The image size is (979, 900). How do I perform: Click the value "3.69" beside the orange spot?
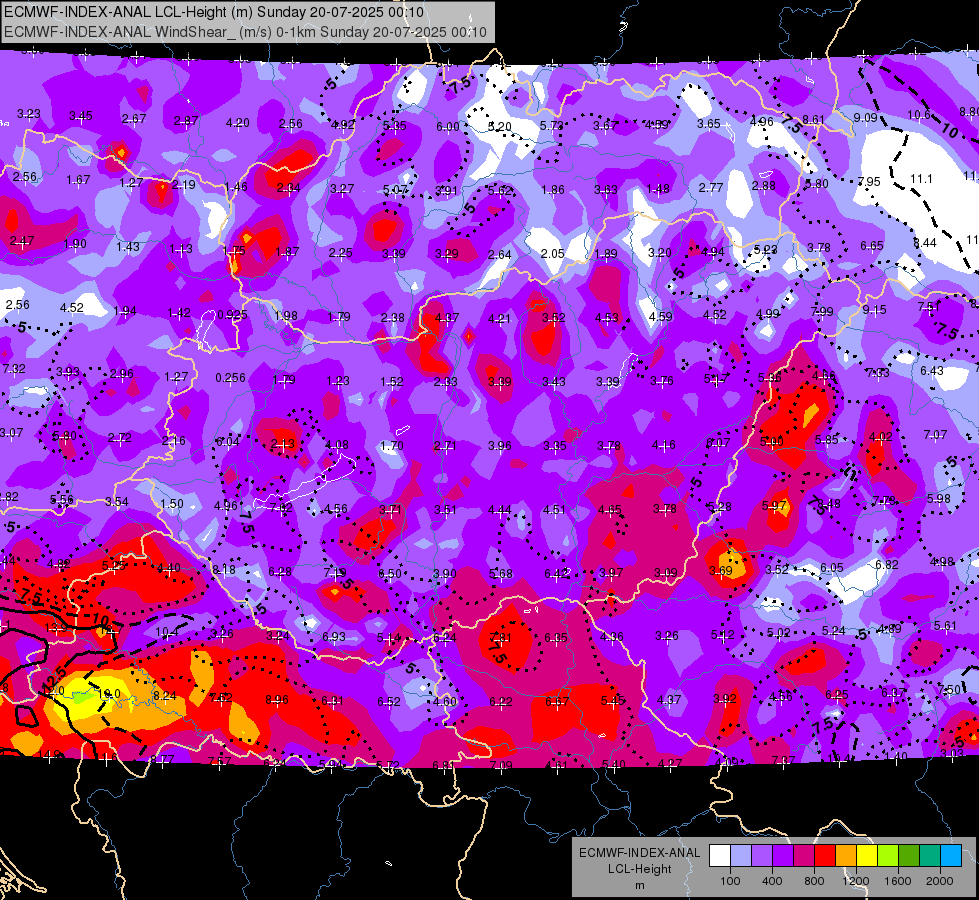click(721, 570)
